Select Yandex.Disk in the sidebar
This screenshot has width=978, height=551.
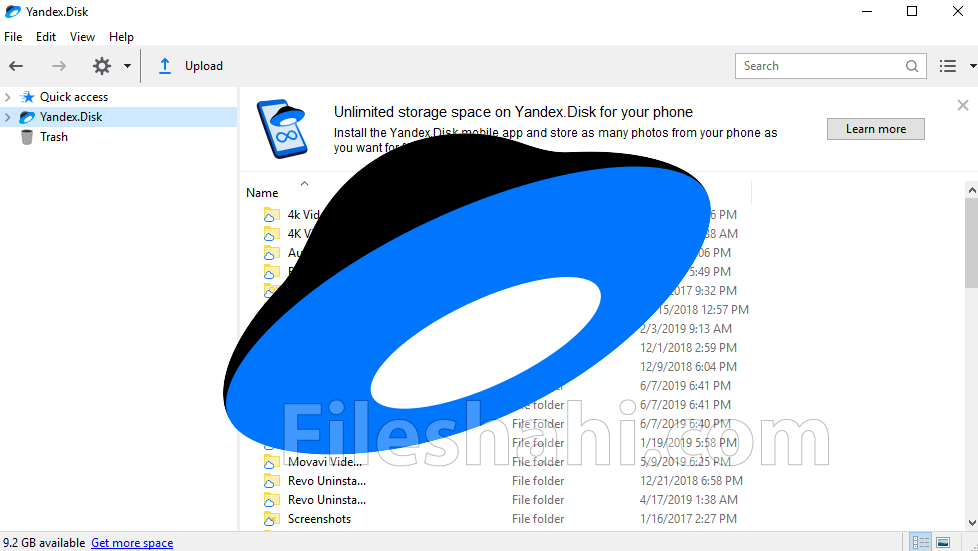[71, 117]
